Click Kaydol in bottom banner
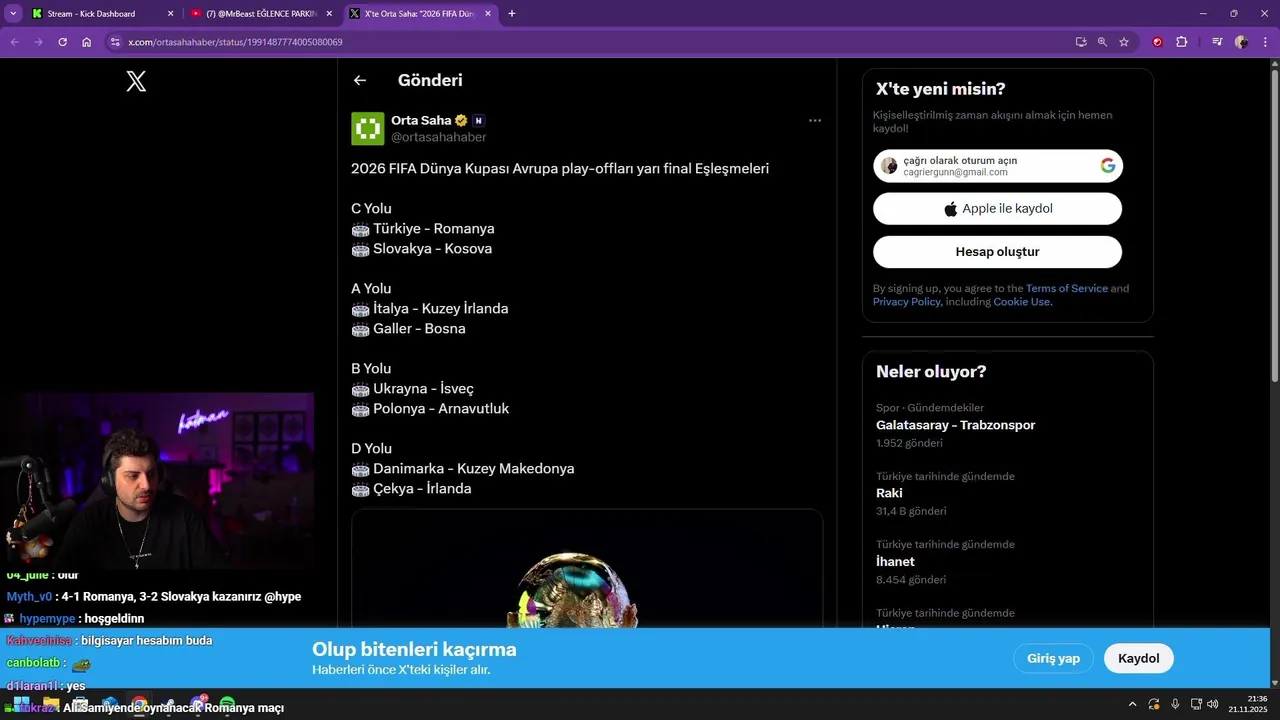This screenshot has width=1280, height=720. pos(1138,658)
